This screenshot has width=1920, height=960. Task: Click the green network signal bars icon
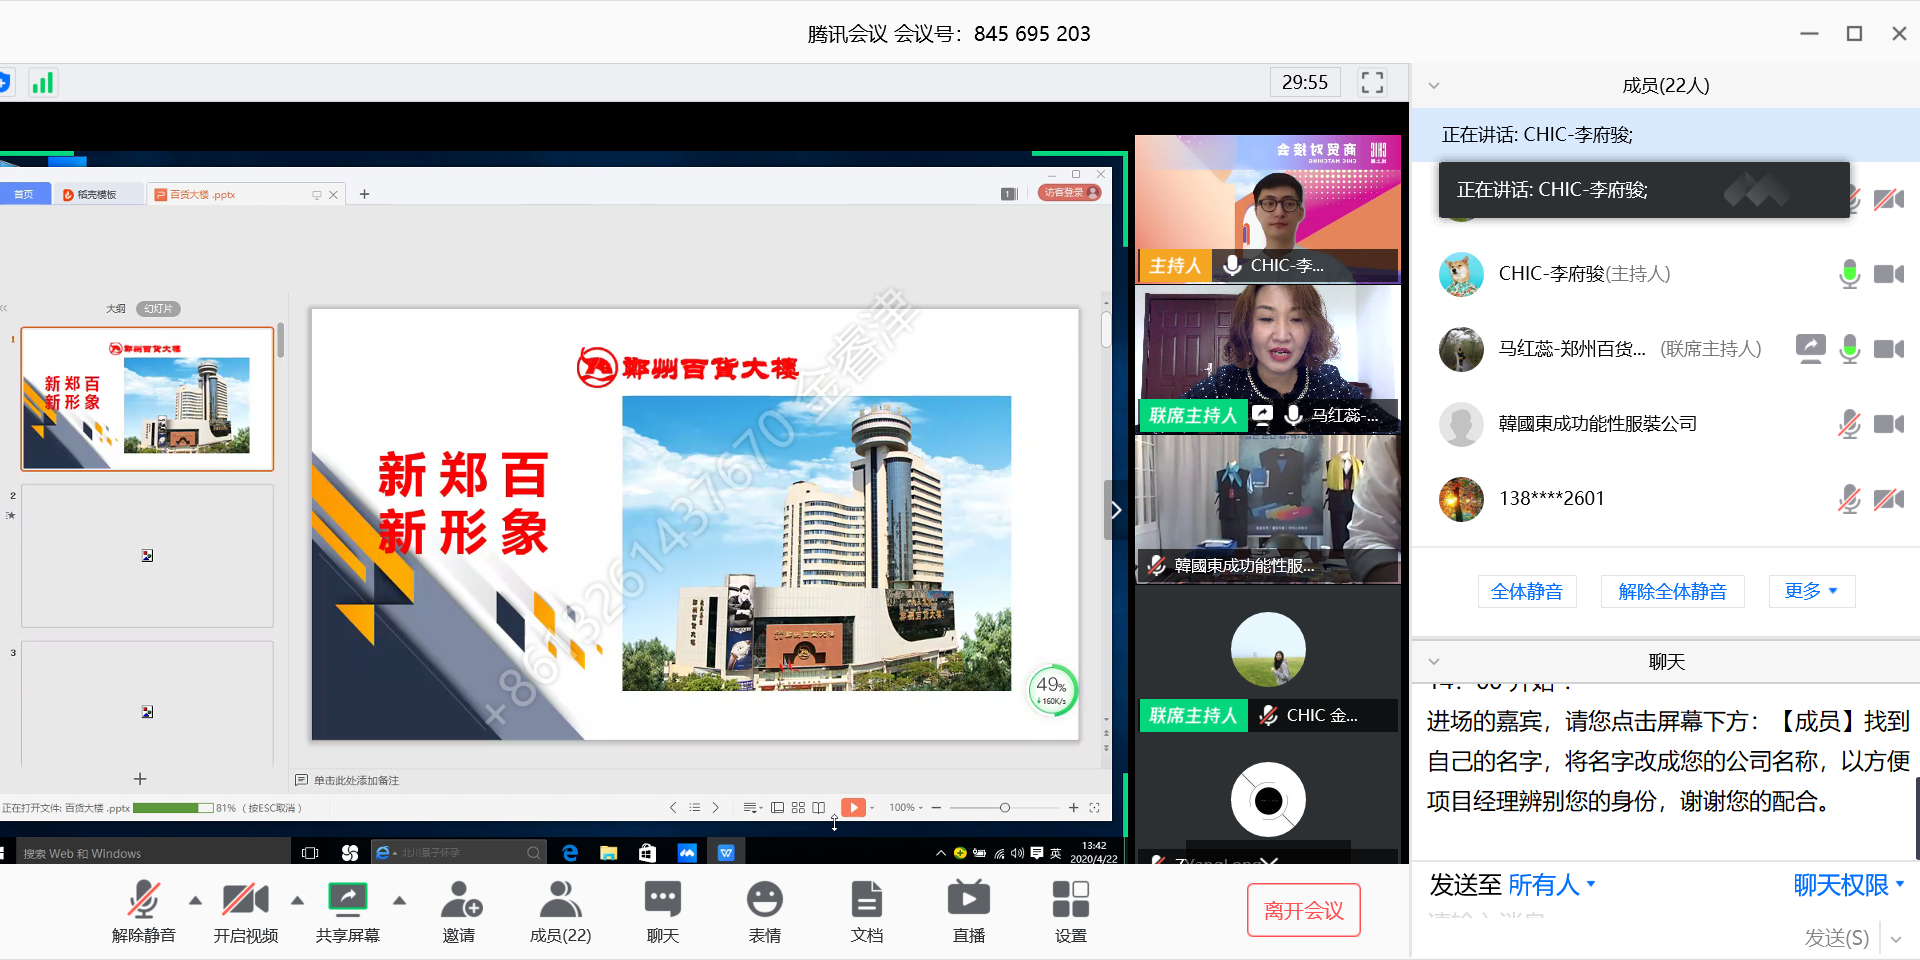click(42, 82)
